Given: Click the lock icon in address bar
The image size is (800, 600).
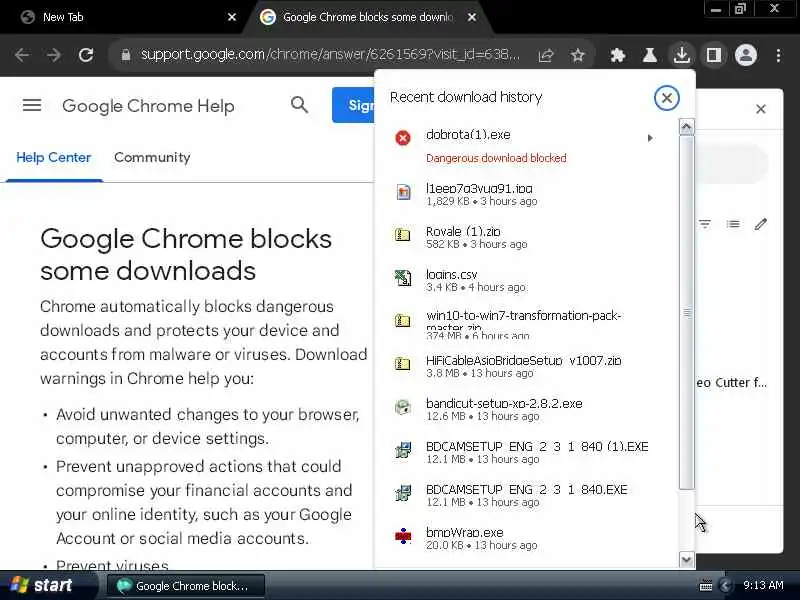Looking at the screenshot, I should pos(126,55).
